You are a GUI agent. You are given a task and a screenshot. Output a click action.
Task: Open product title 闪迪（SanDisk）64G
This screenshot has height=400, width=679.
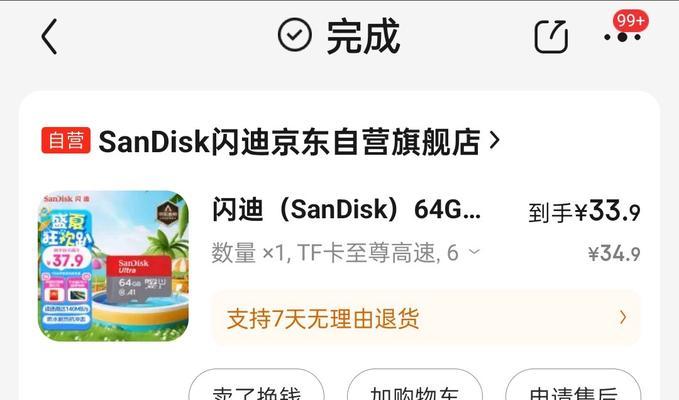(x=346, y=210)
